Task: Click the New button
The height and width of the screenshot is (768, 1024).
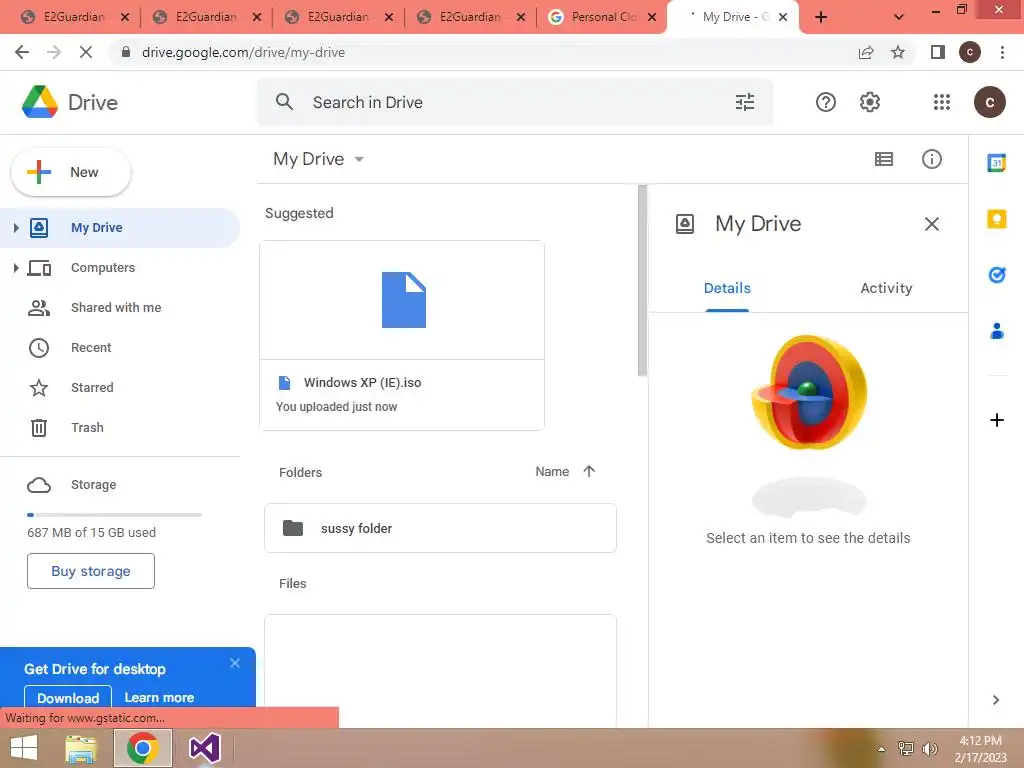Action: tap(71, 172)
